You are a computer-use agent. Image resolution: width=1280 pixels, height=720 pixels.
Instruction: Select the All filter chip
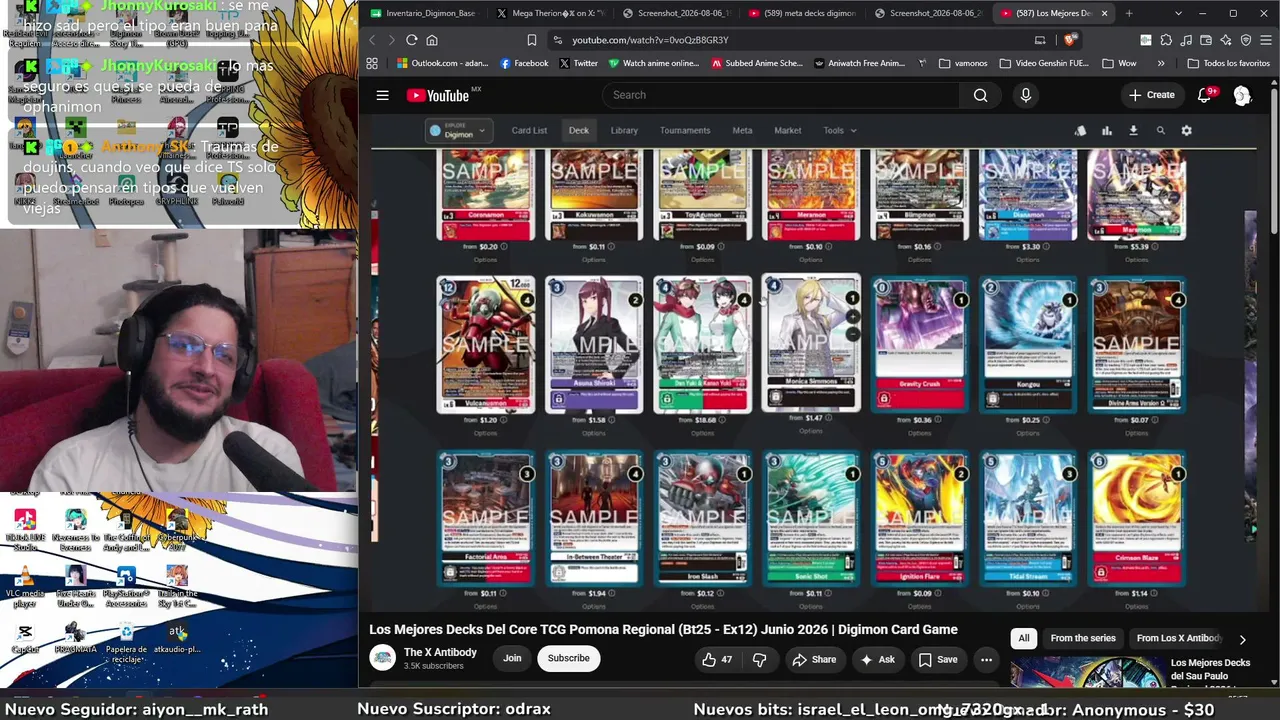tap(1024, 639)
